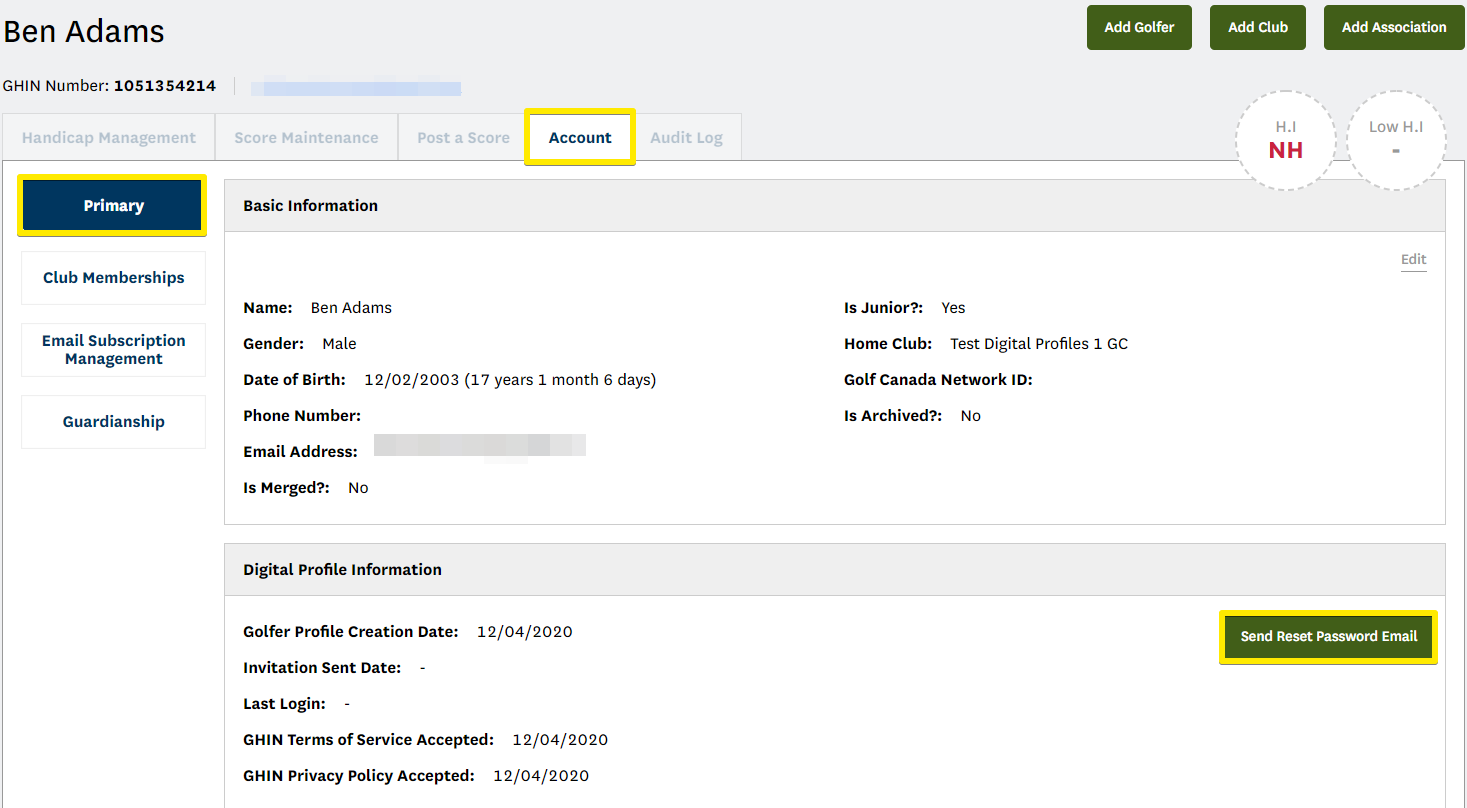Click the GHIN Terms of Service Accepted date
The width and height of the screenshot is (1467, 808).
(560, 739)
